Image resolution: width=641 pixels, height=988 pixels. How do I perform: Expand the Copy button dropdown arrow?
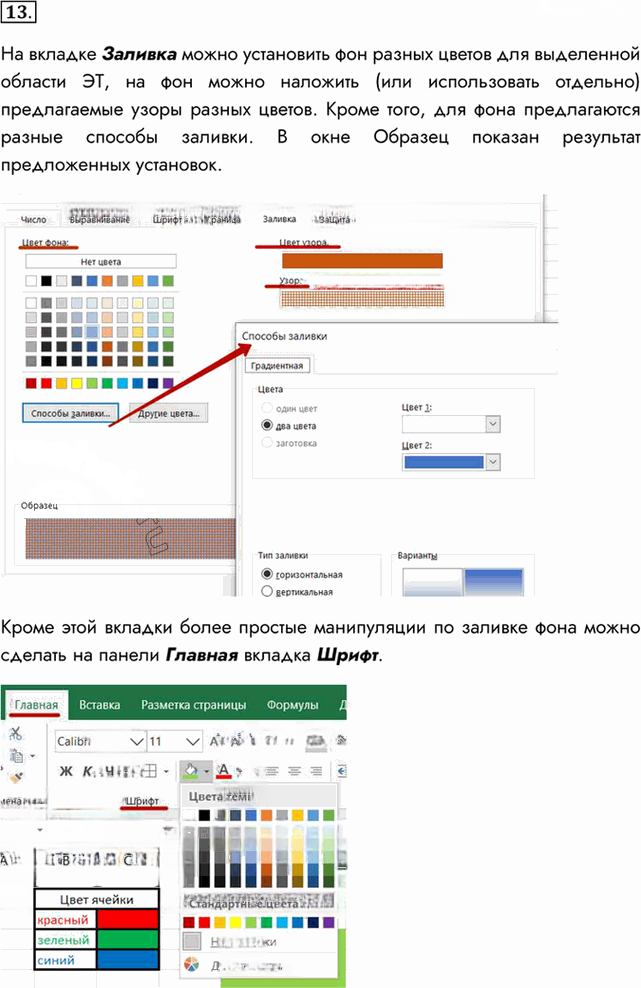point(33,755)
